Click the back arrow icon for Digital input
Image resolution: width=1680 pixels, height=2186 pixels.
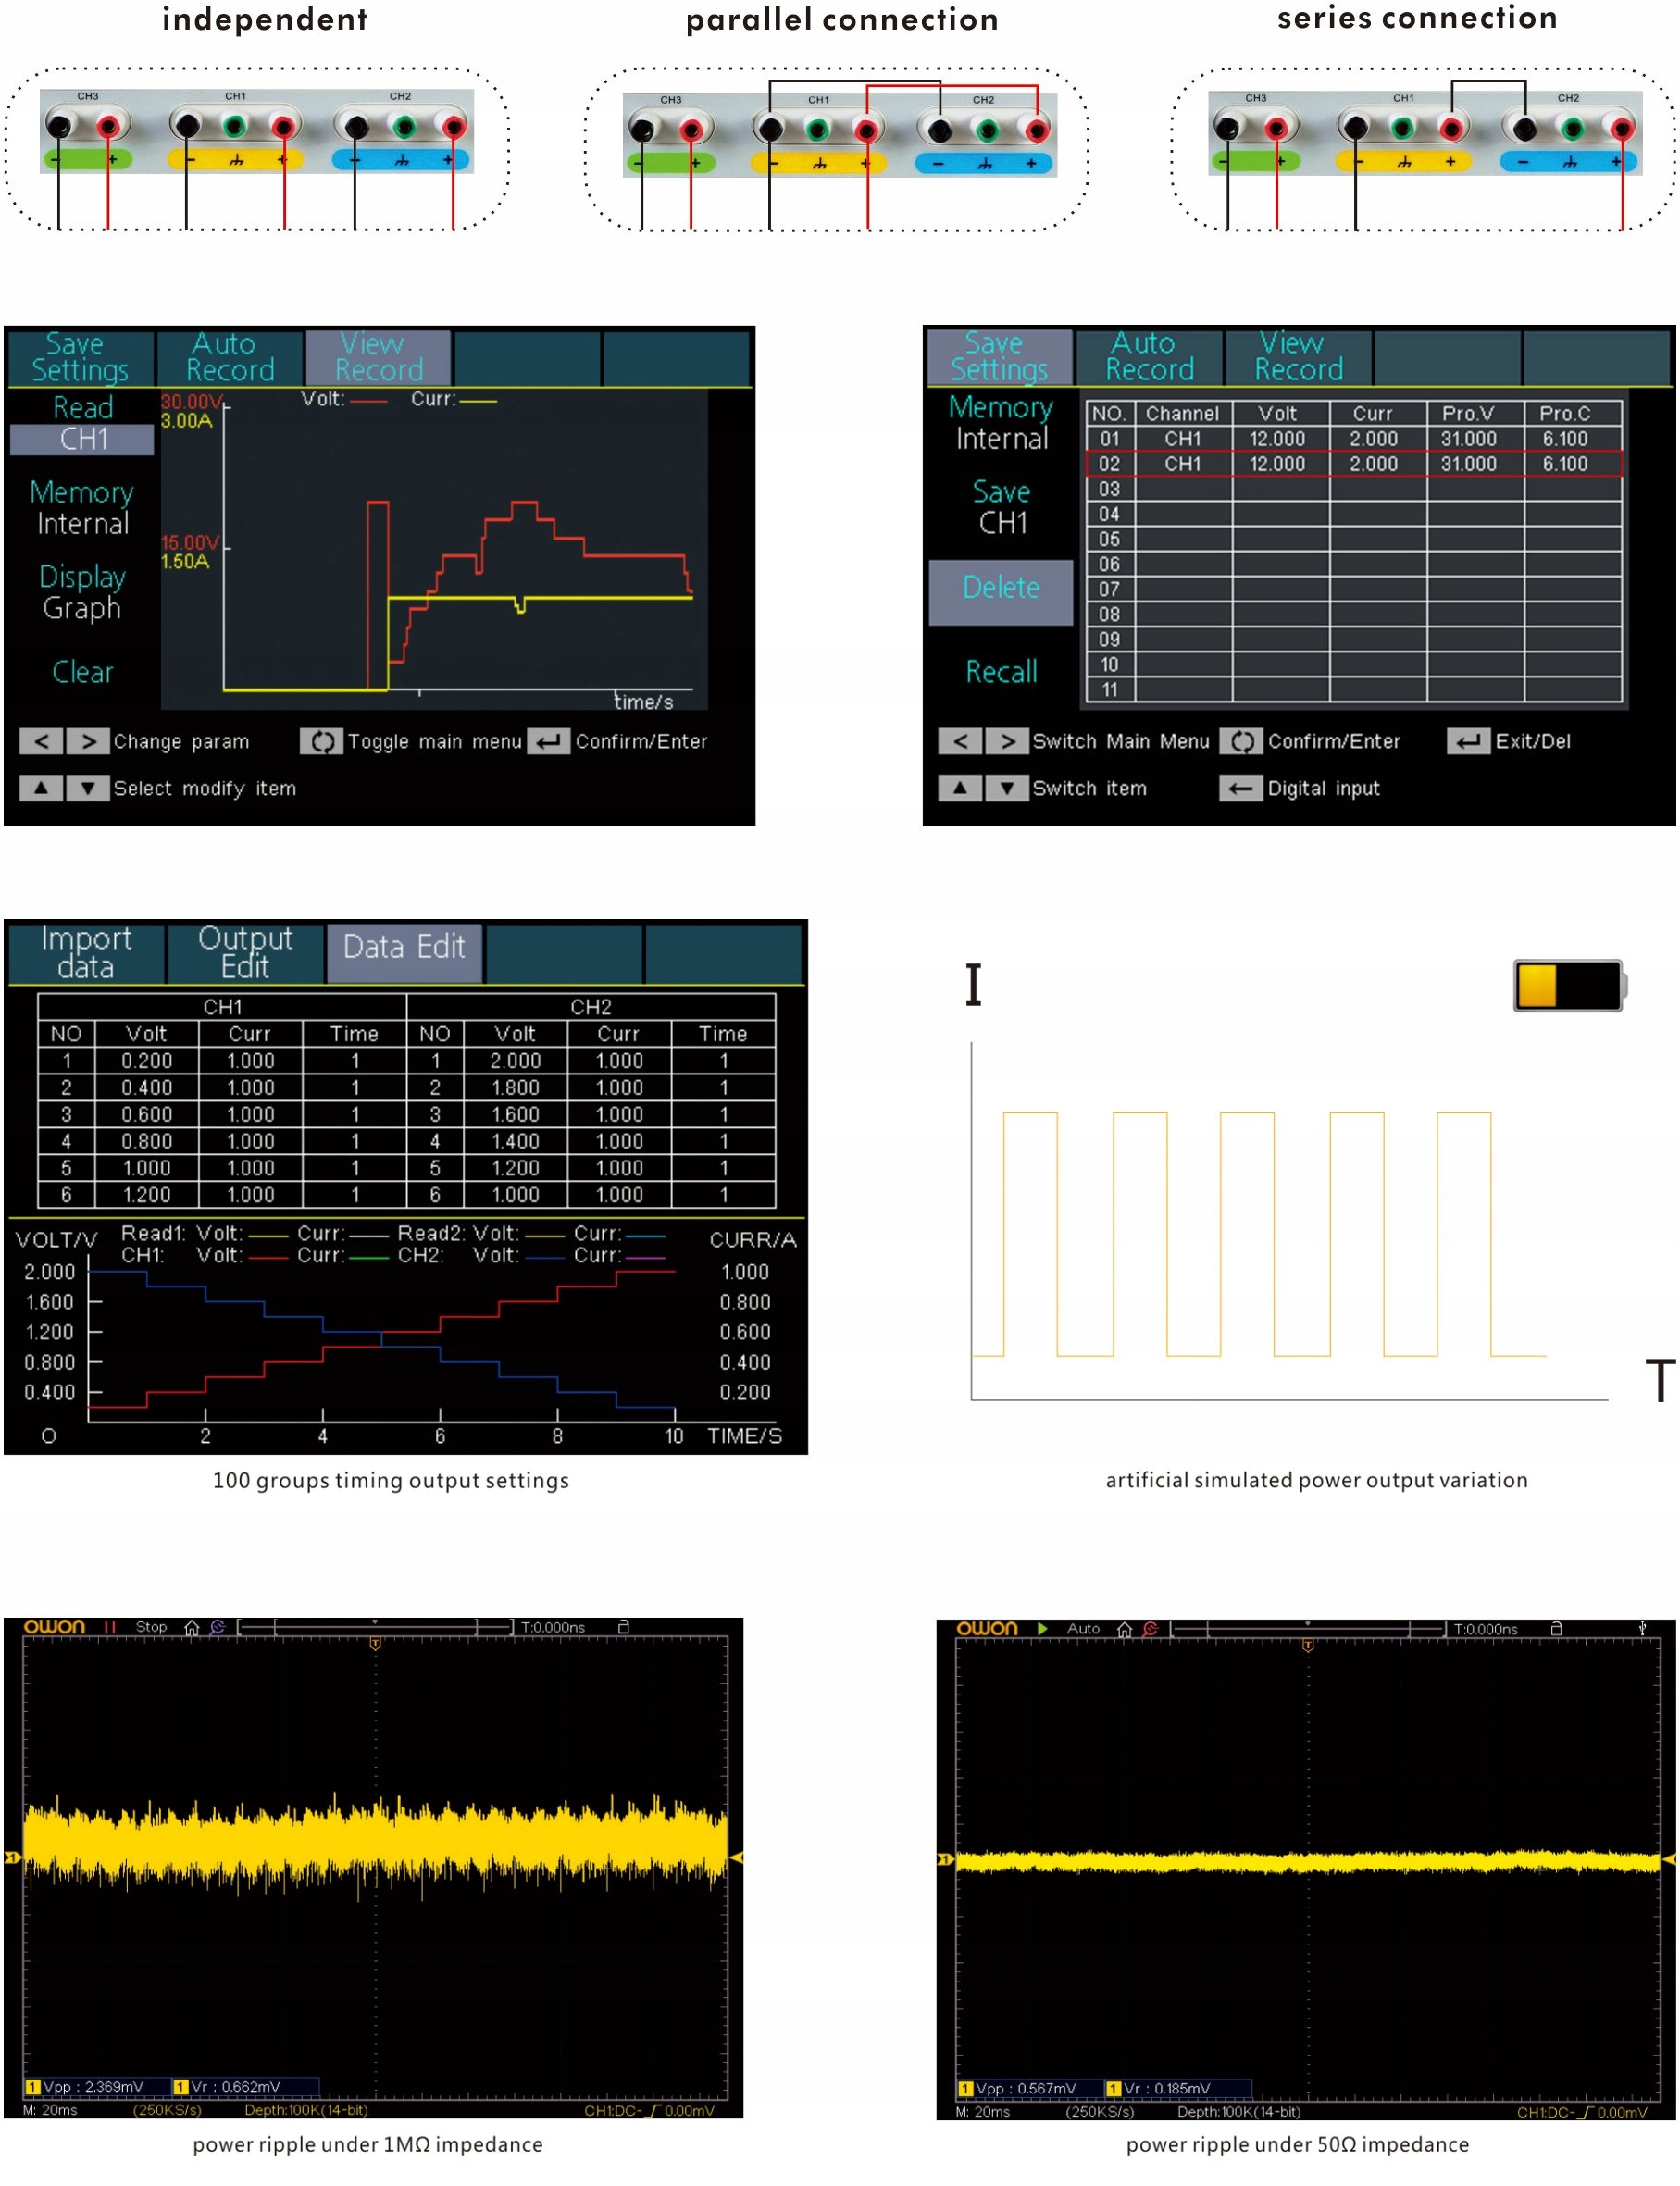[1241, 788]
